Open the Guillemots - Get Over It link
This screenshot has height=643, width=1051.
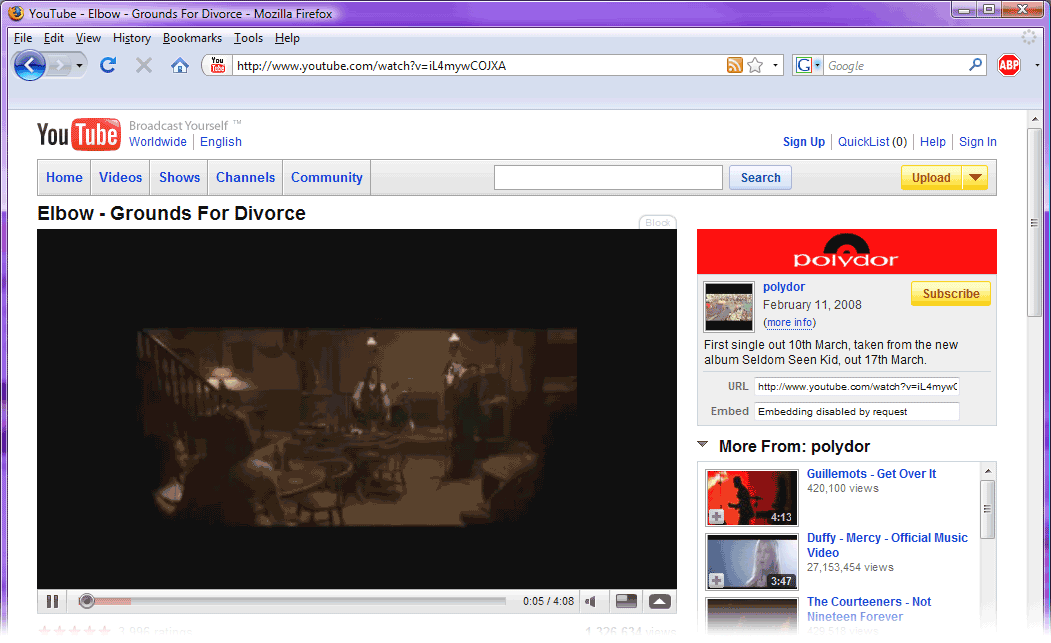[x=871, y=474]
